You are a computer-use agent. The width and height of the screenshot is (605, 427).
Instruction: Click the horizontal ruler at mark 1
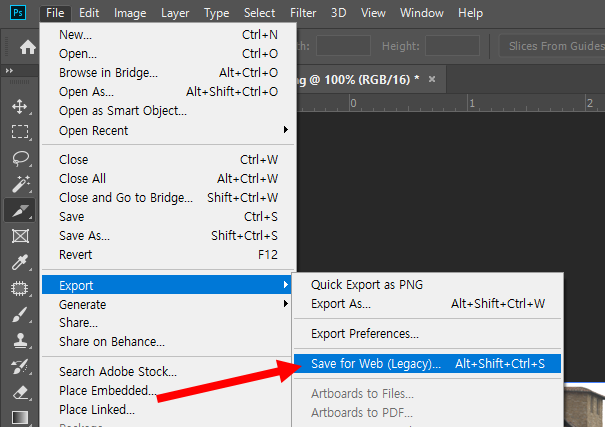point(471,103)
